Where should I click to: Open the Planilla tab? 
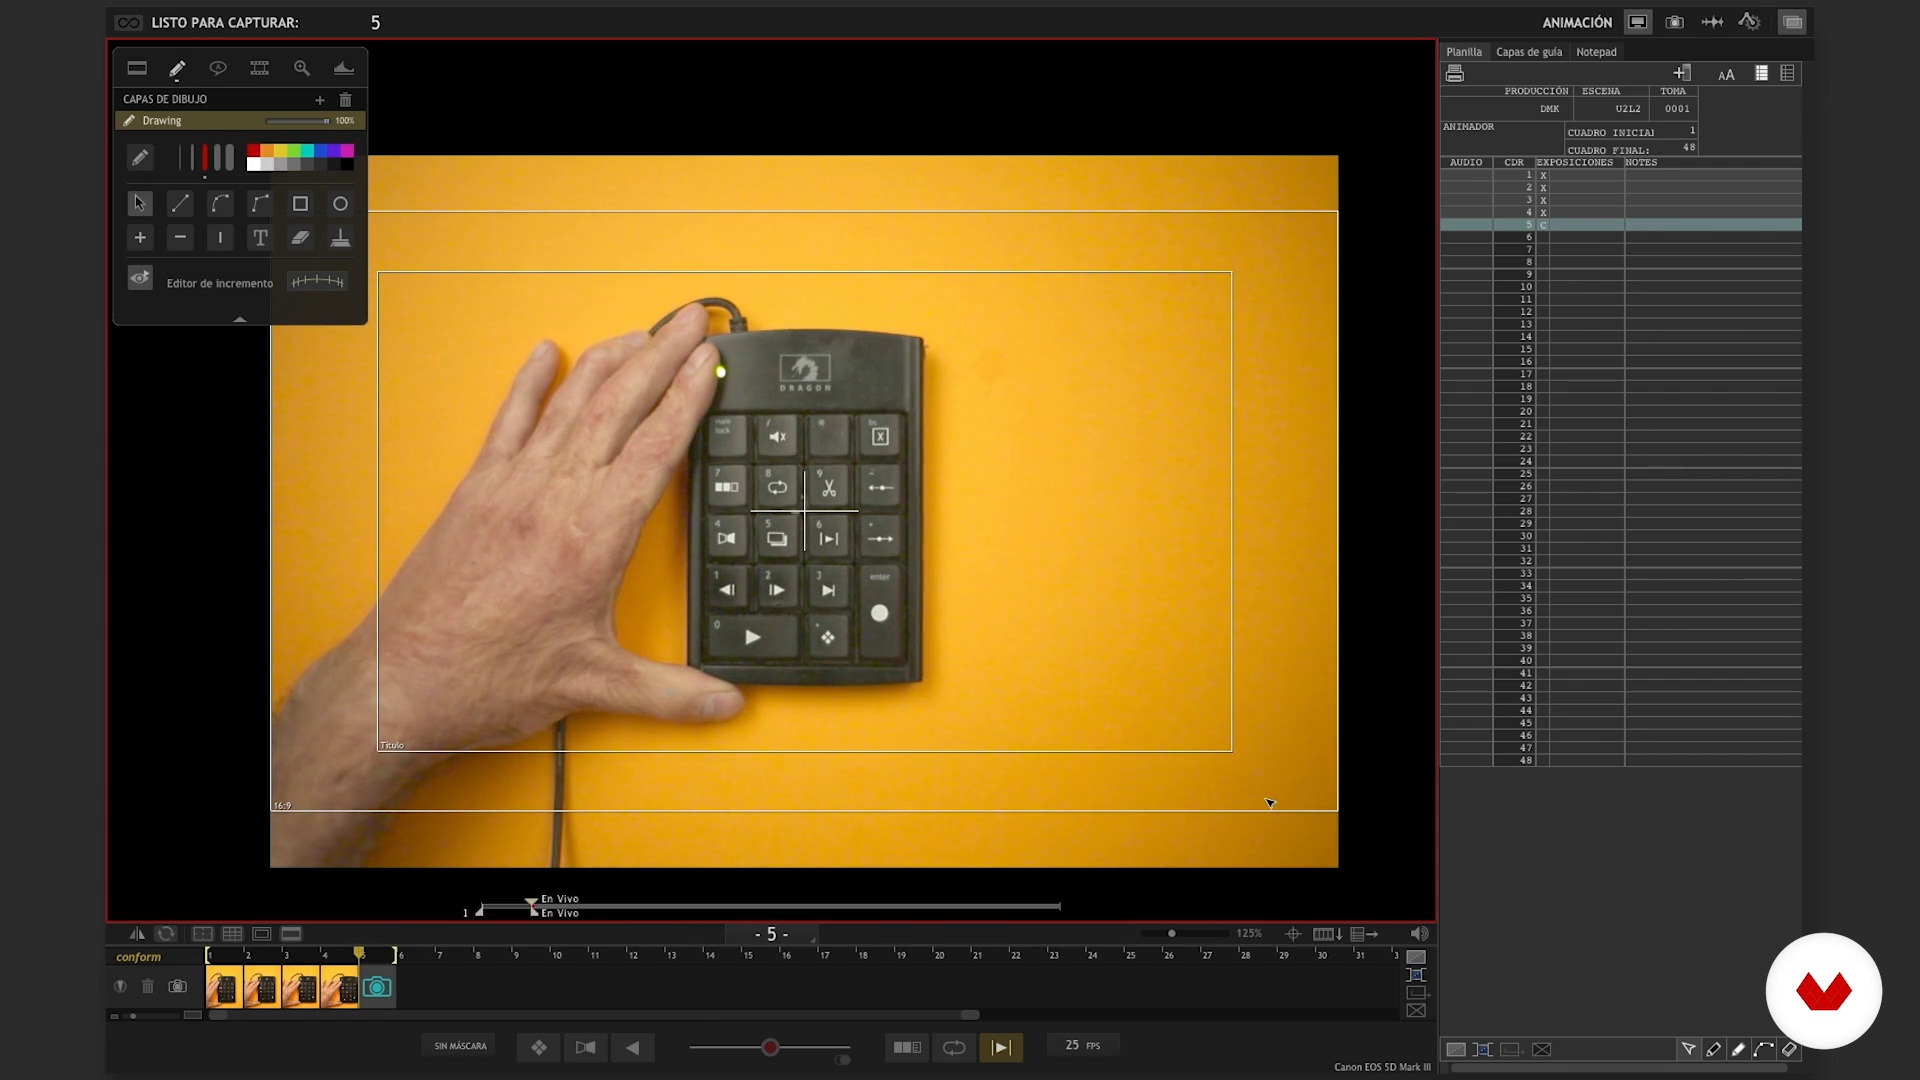click(1464, 52)
